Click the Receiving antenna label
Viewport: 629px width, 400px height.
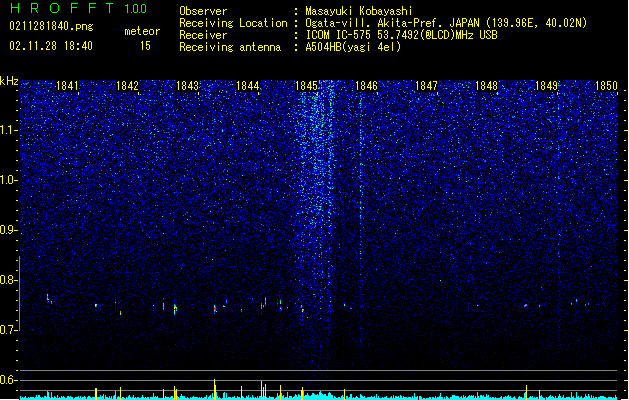coord(230,47)
